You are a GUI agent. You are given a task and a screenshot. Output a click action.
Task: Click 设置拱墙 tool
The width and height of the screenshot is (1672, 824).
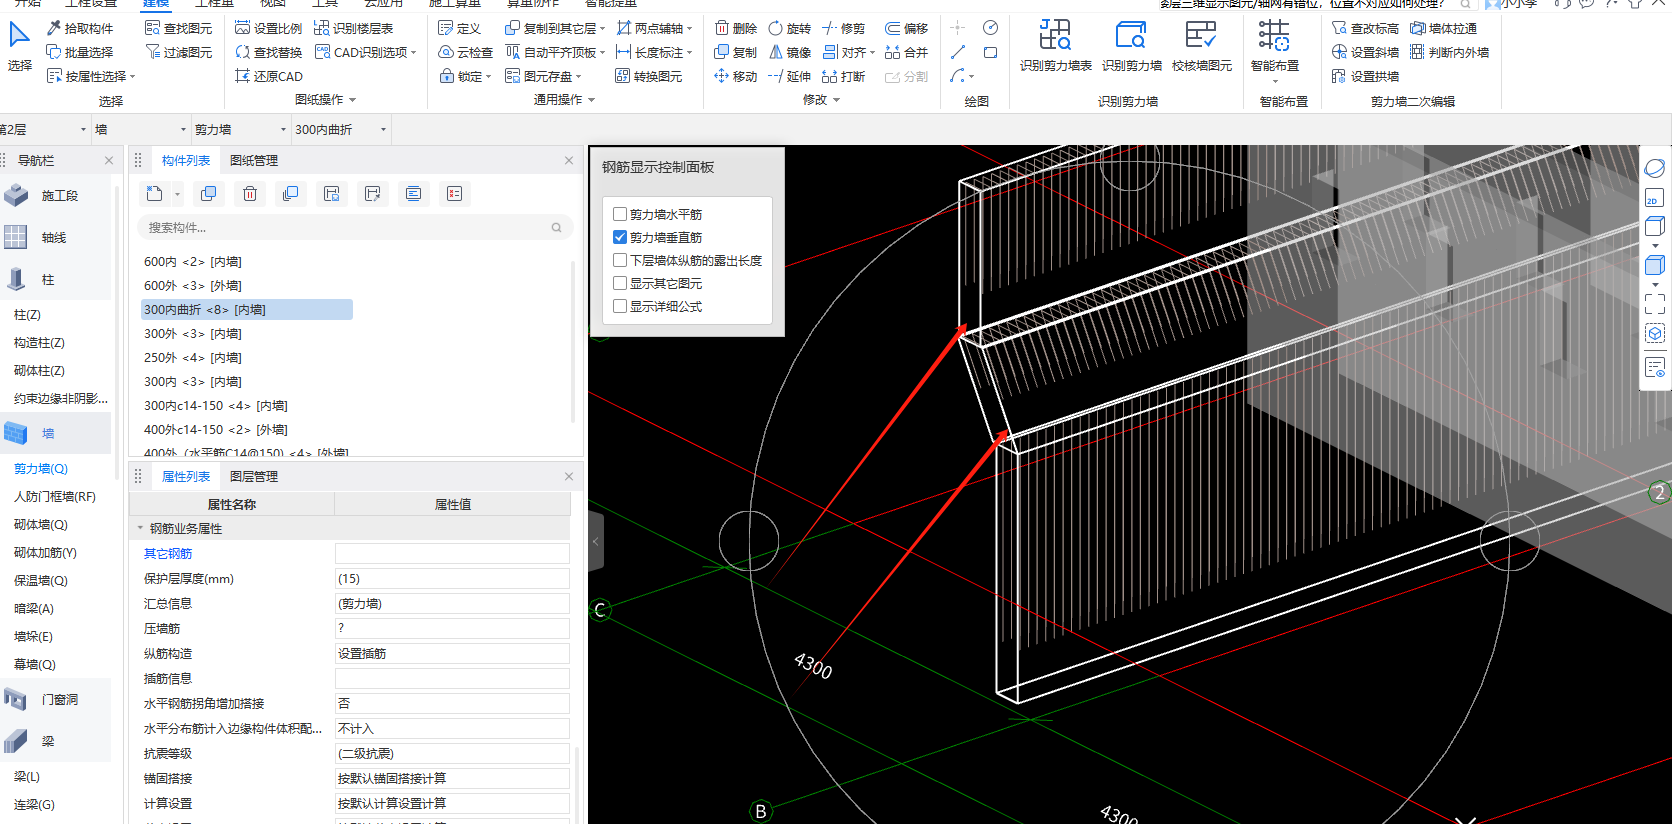pyautogui.click(x=1366, y=76)
